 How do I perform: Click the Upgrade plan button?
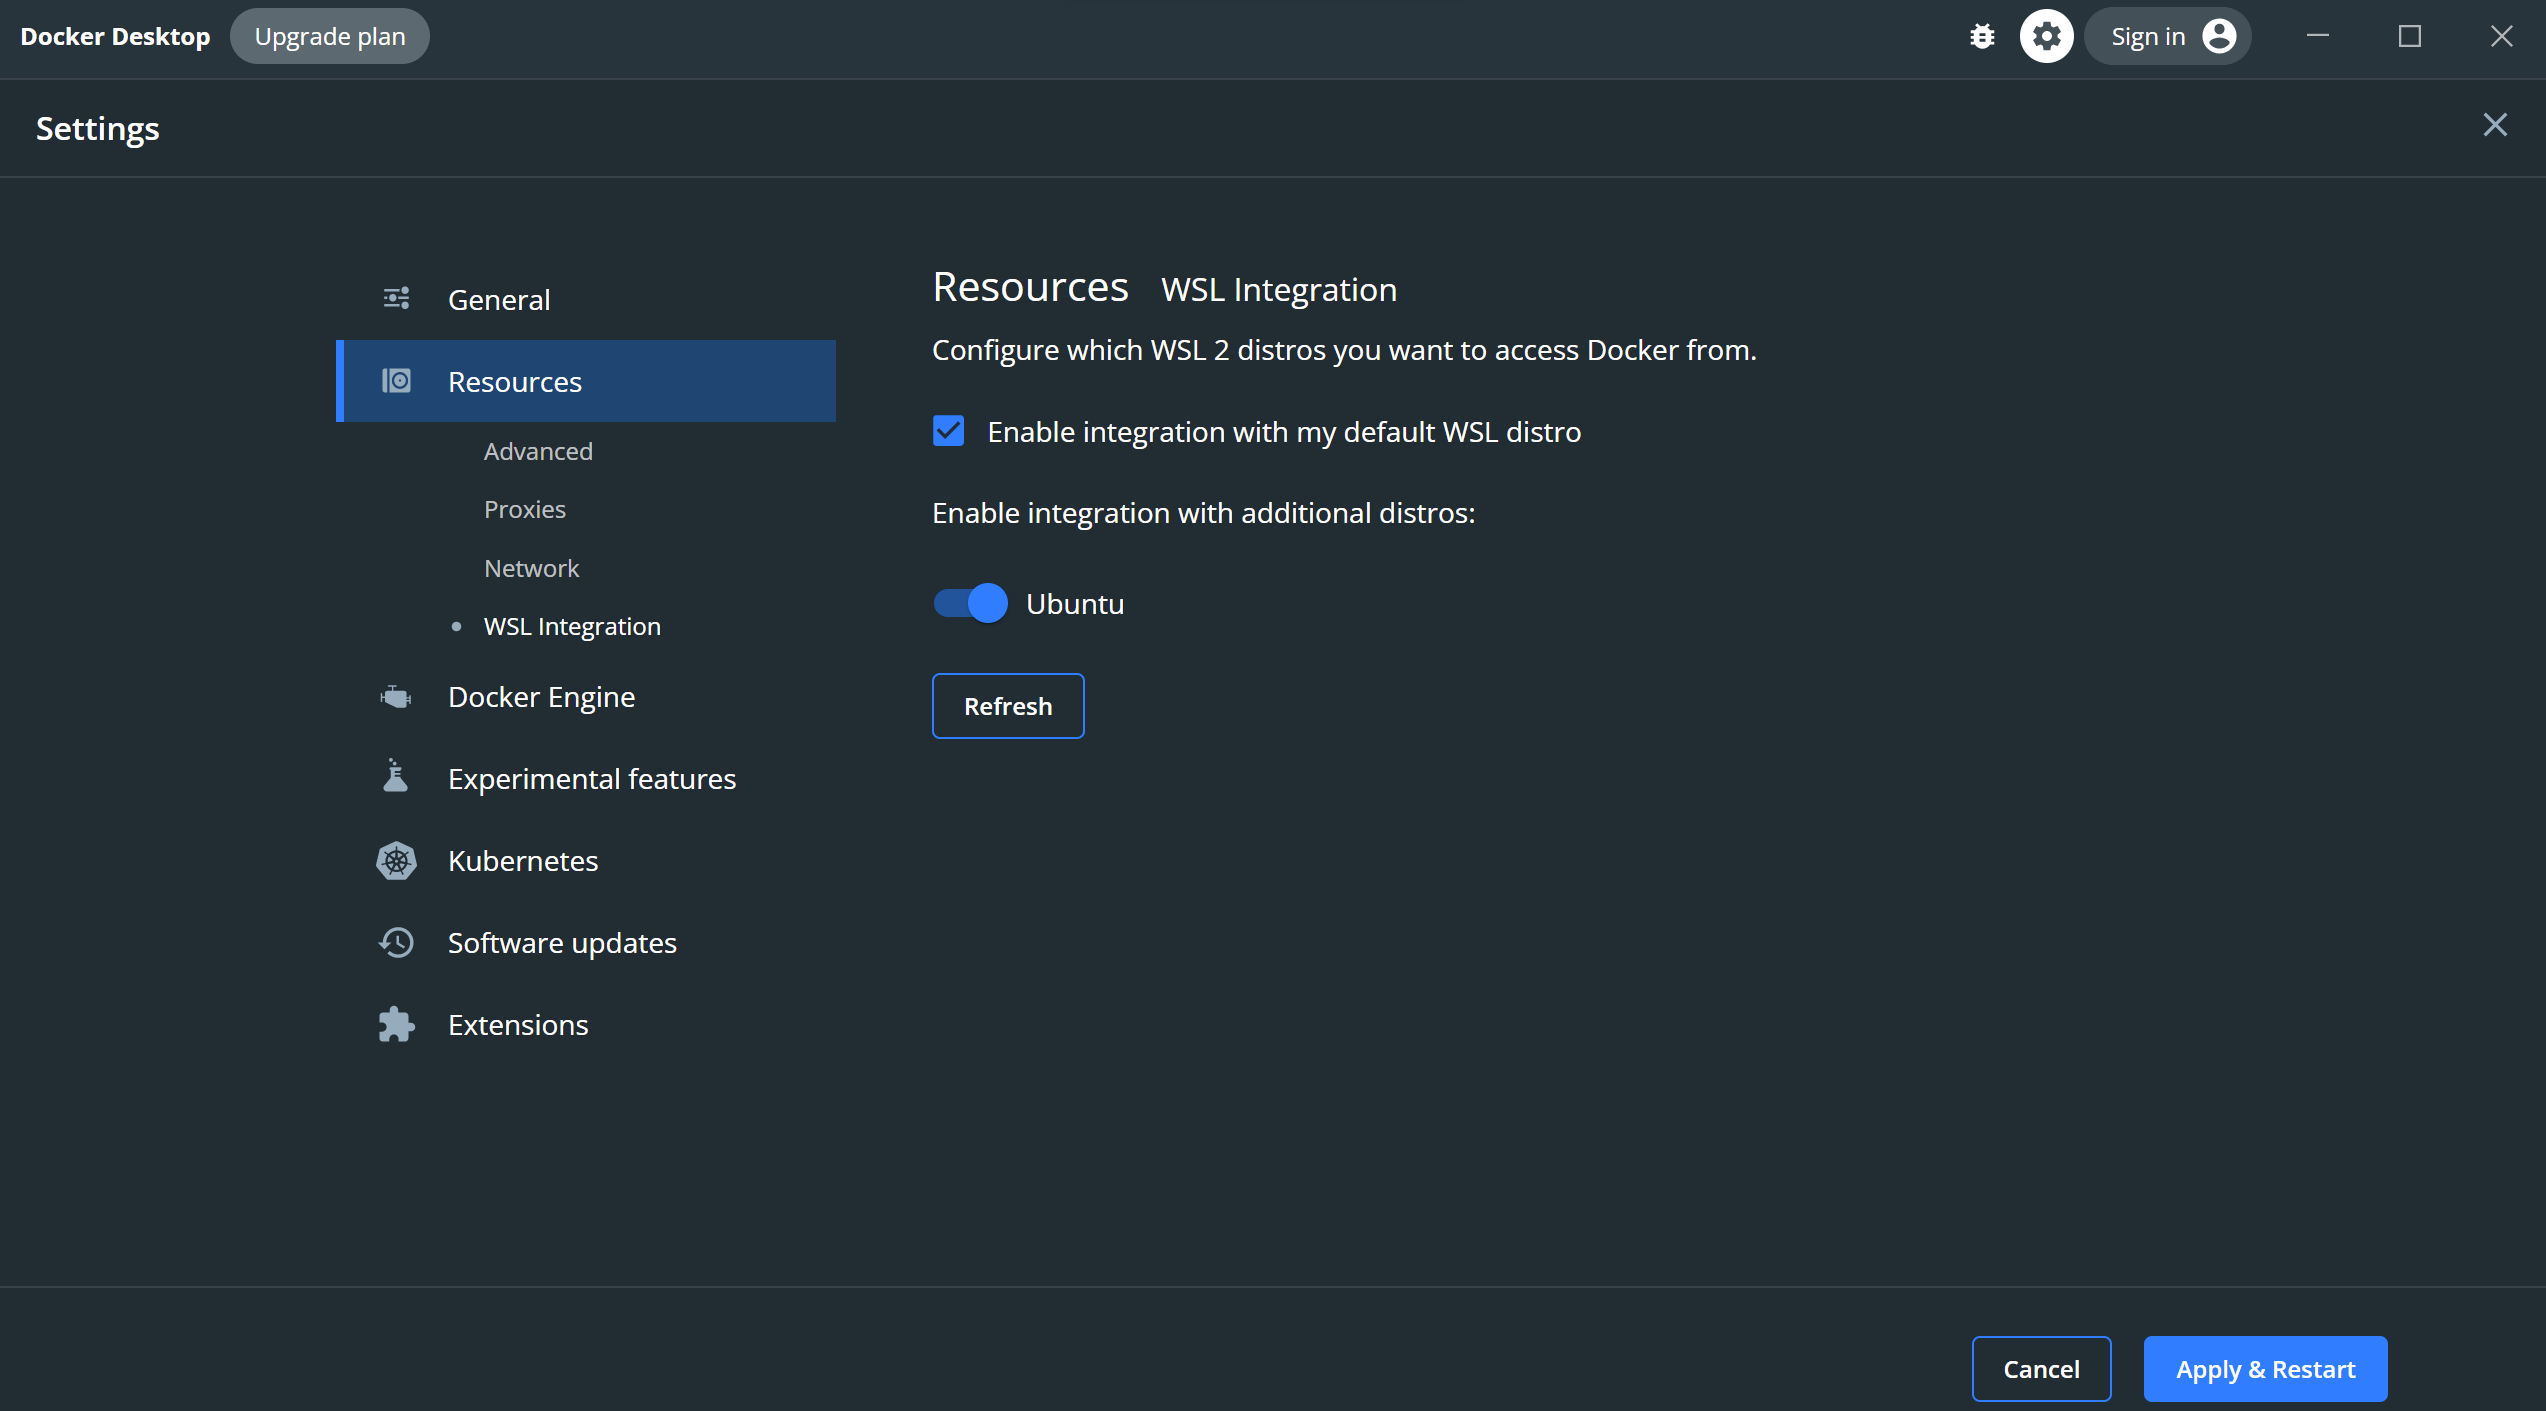[x=330, y=35]
